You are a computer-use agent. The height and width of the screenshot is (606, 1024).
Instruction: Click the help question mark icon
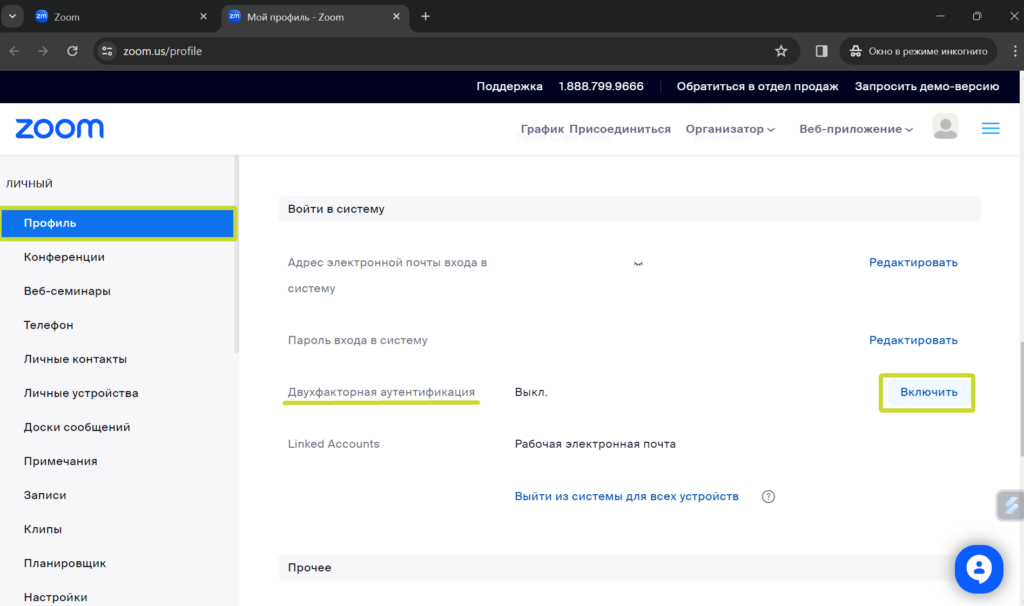[768, 496]
